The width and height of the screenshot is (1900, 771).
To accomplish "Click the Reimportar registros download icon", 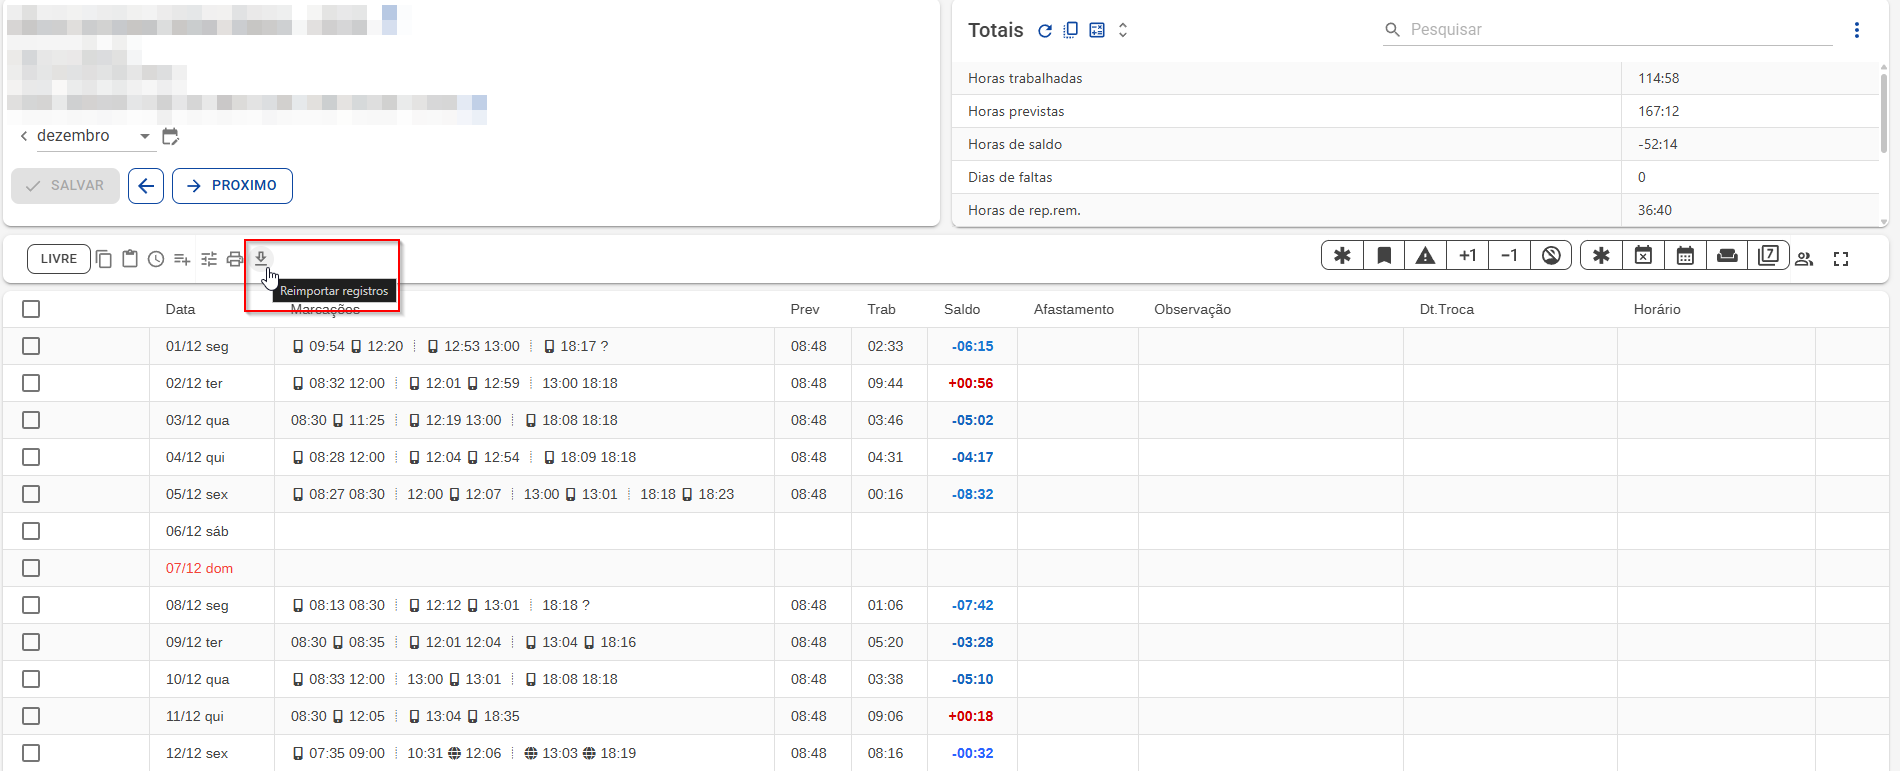I will pos(261,258).
